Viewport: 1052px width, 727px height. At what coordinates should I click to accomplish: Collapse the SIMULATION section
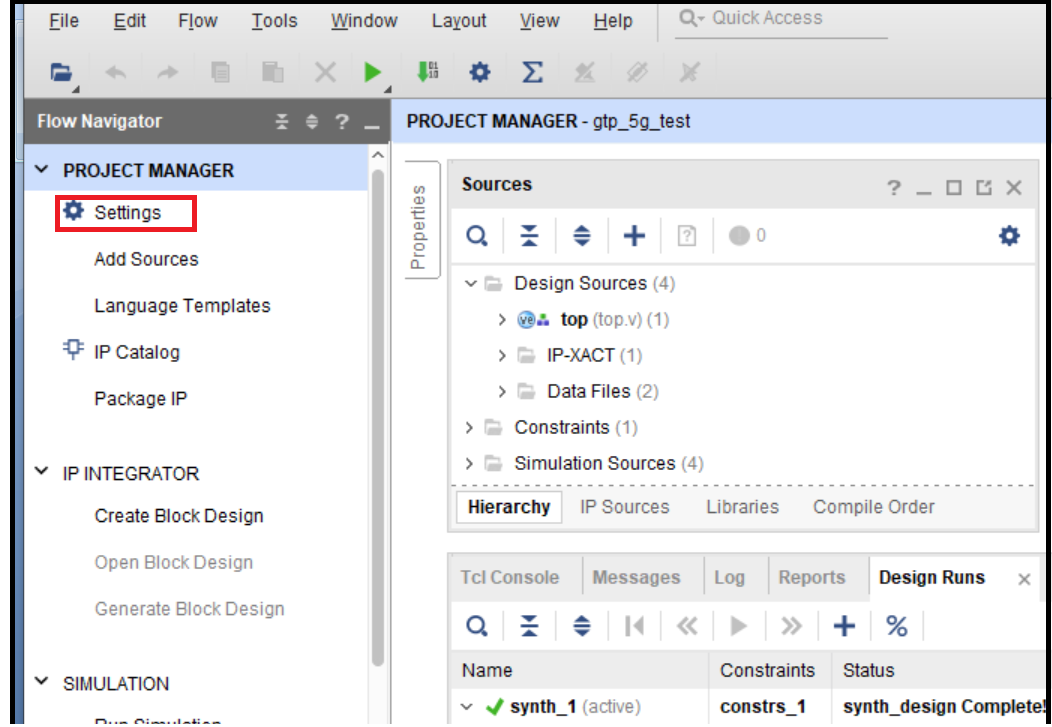coord(42,682)
